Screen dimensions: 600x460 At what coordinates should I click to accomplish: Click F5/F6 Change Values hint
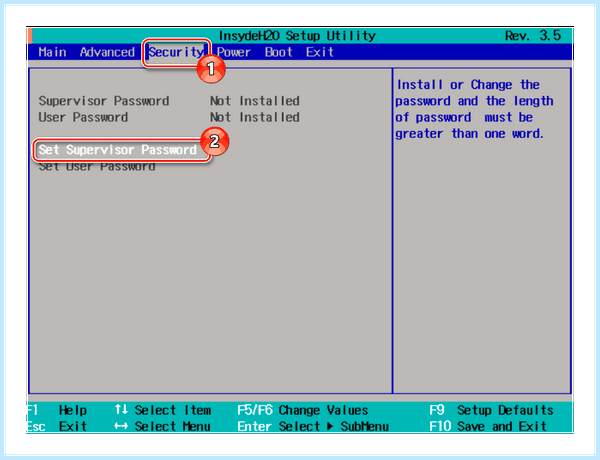pos(302,410)
